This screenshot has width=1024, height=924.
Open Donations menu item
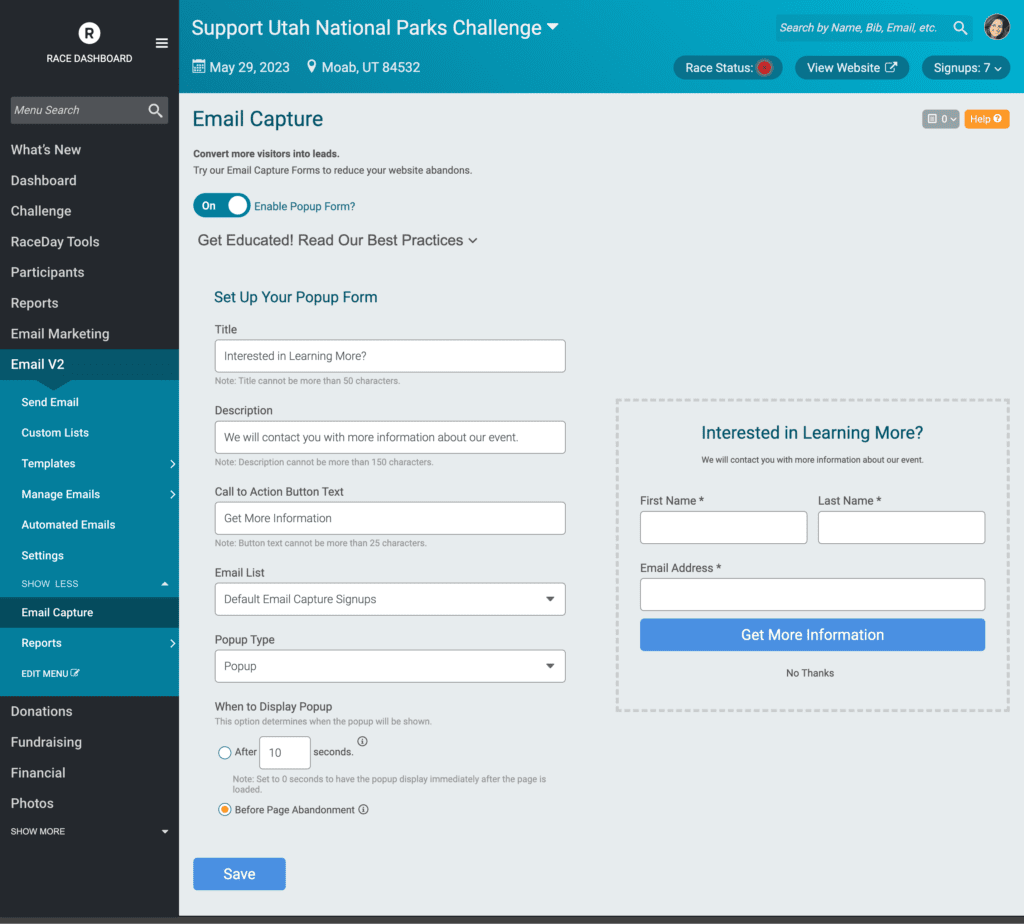point(41,711)
